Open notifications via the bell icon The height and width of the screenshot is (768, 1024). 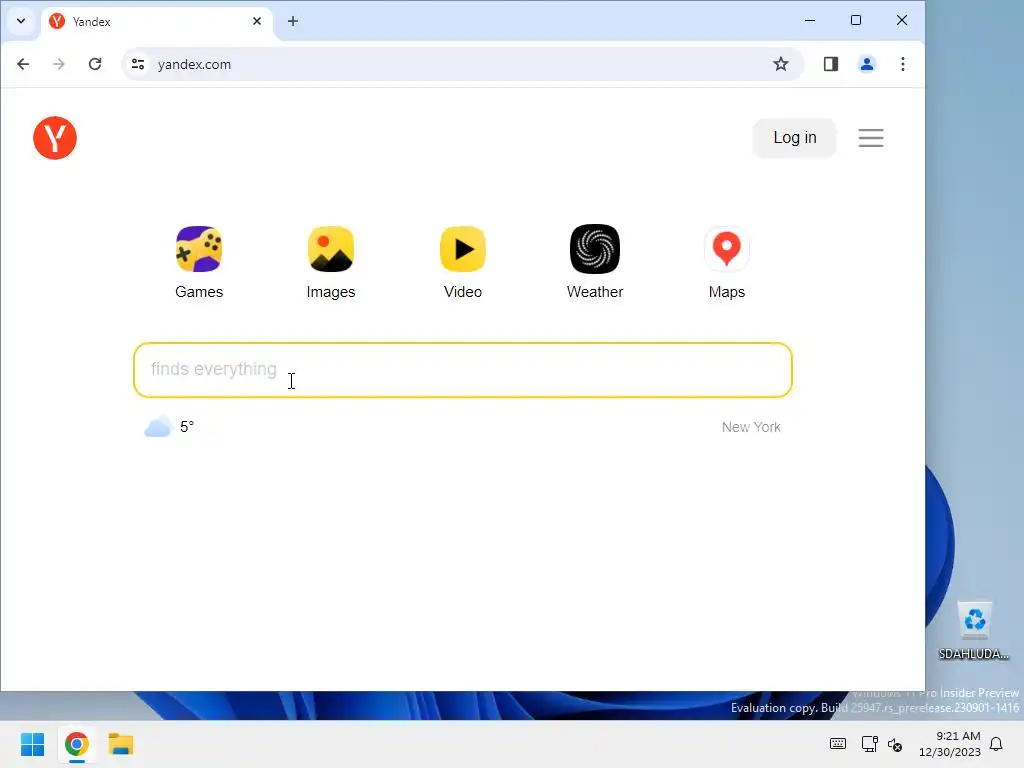997,744
